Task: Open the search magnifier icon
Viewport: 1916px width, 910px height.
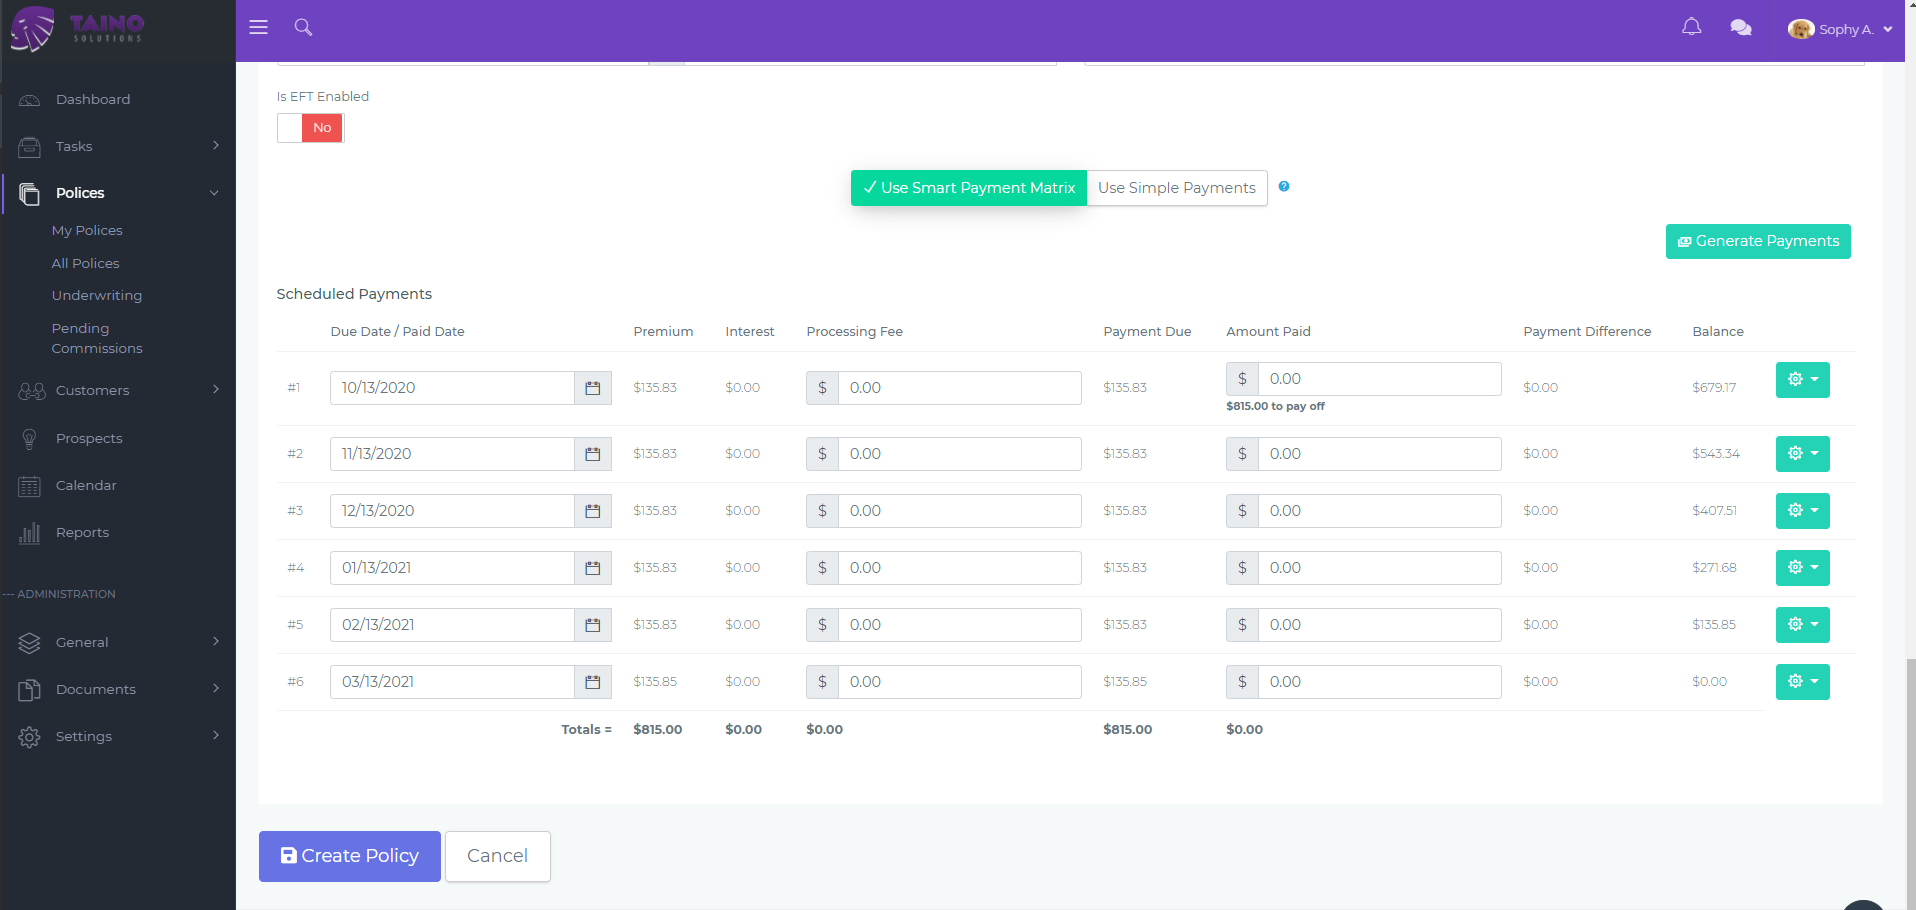Action: tap(303, 27)
